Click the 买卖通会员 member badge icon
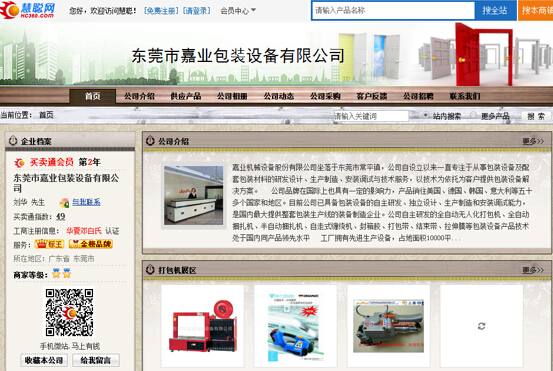Viewport: 553px width, 371px height. coord(19,163)
